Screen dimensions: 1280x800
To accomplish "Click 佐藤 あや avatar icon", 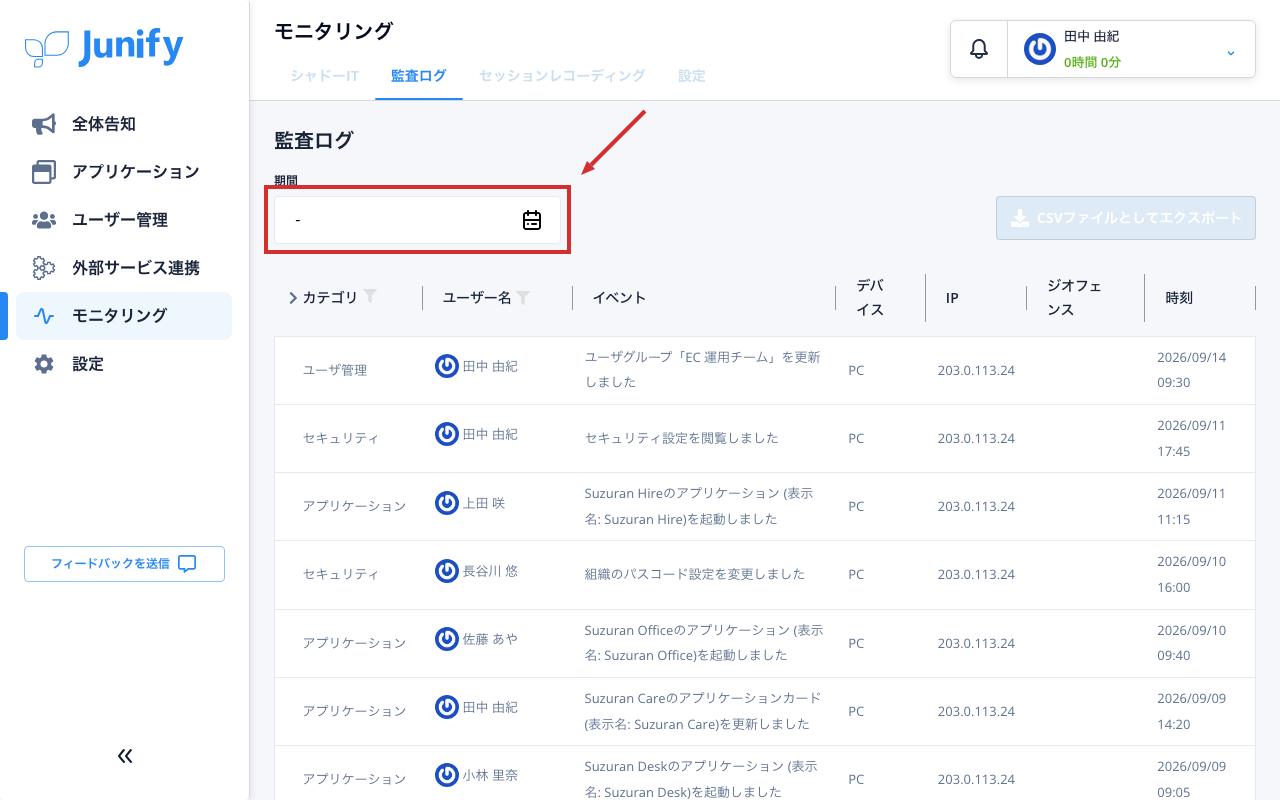I will pyautogui.click(x=447, y=639).
